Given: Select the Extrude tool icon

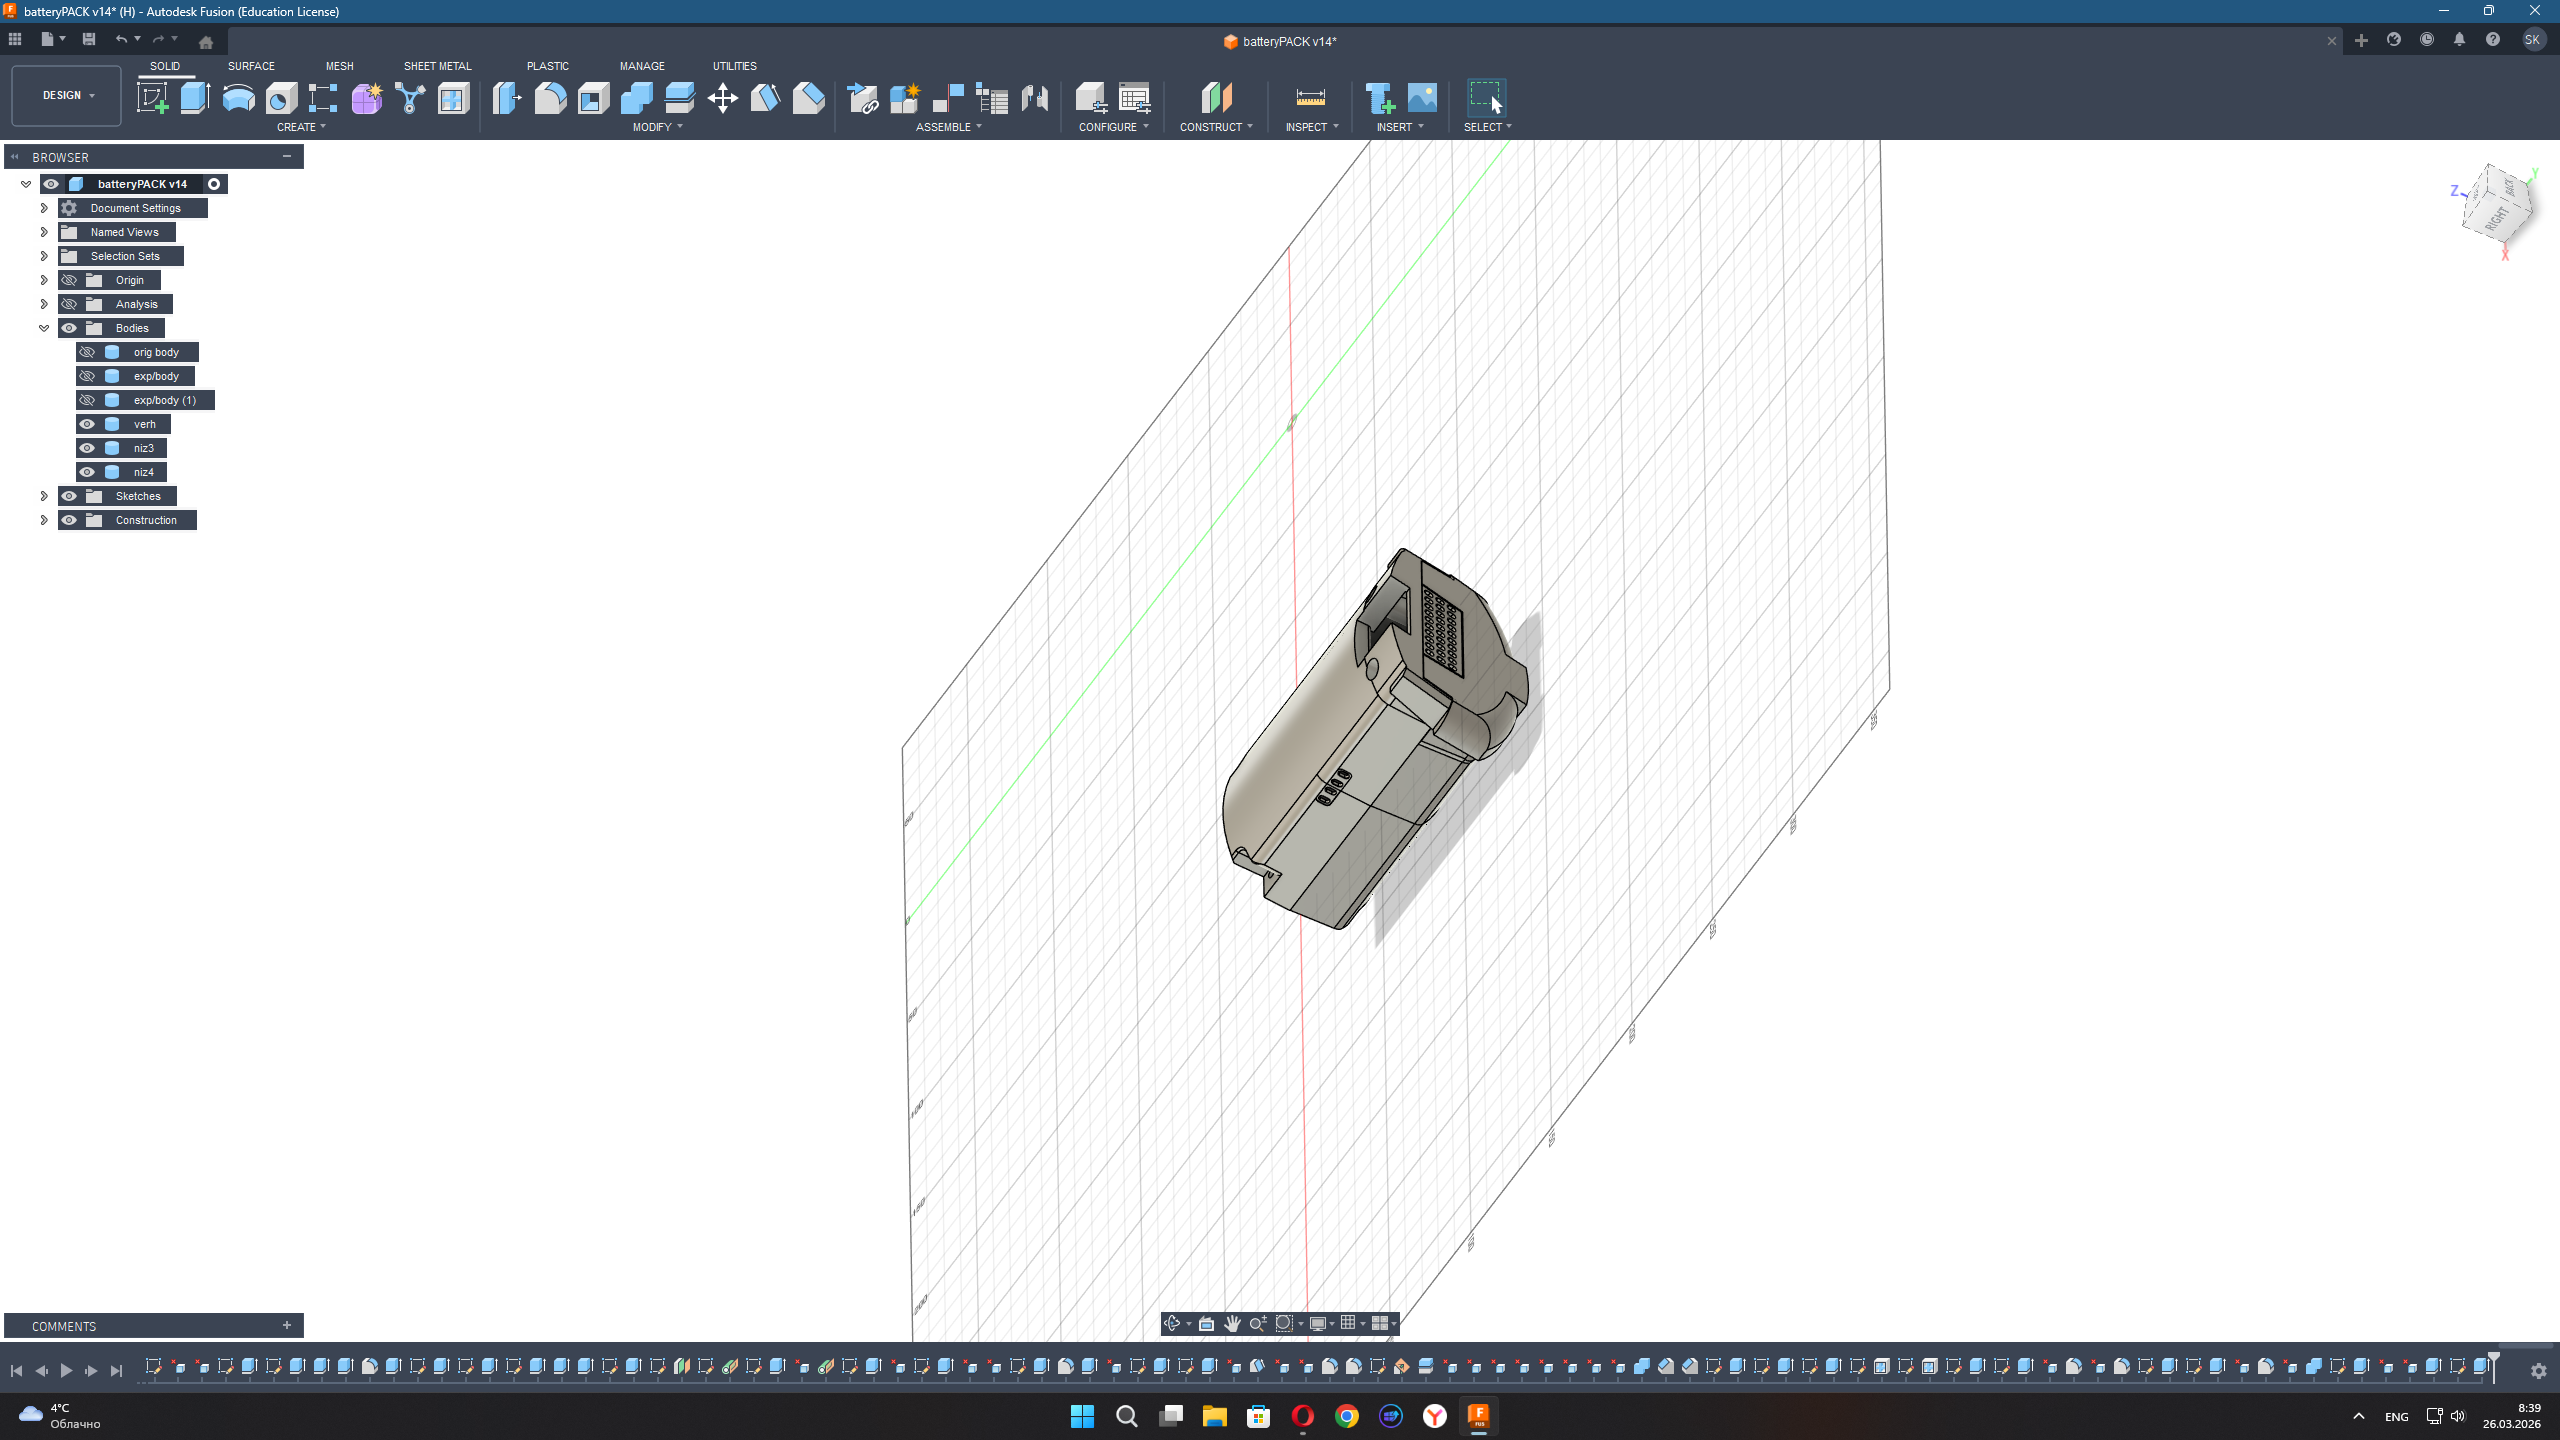Looking at the screenshot, I should coord(195,98).
